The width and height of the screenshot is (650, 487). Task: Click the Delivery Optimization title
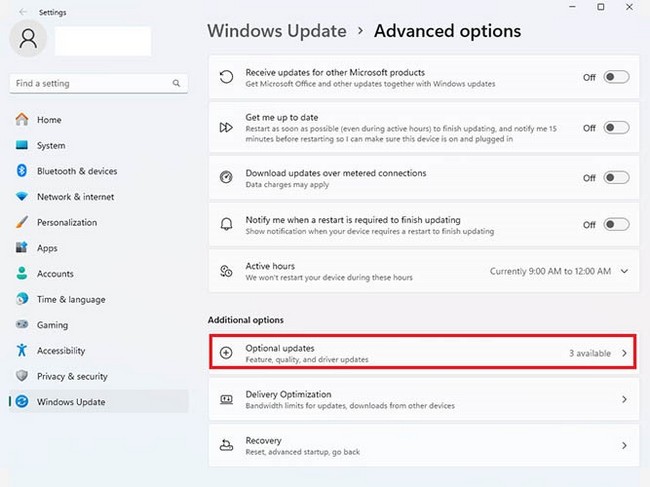(x=288, y=394)
